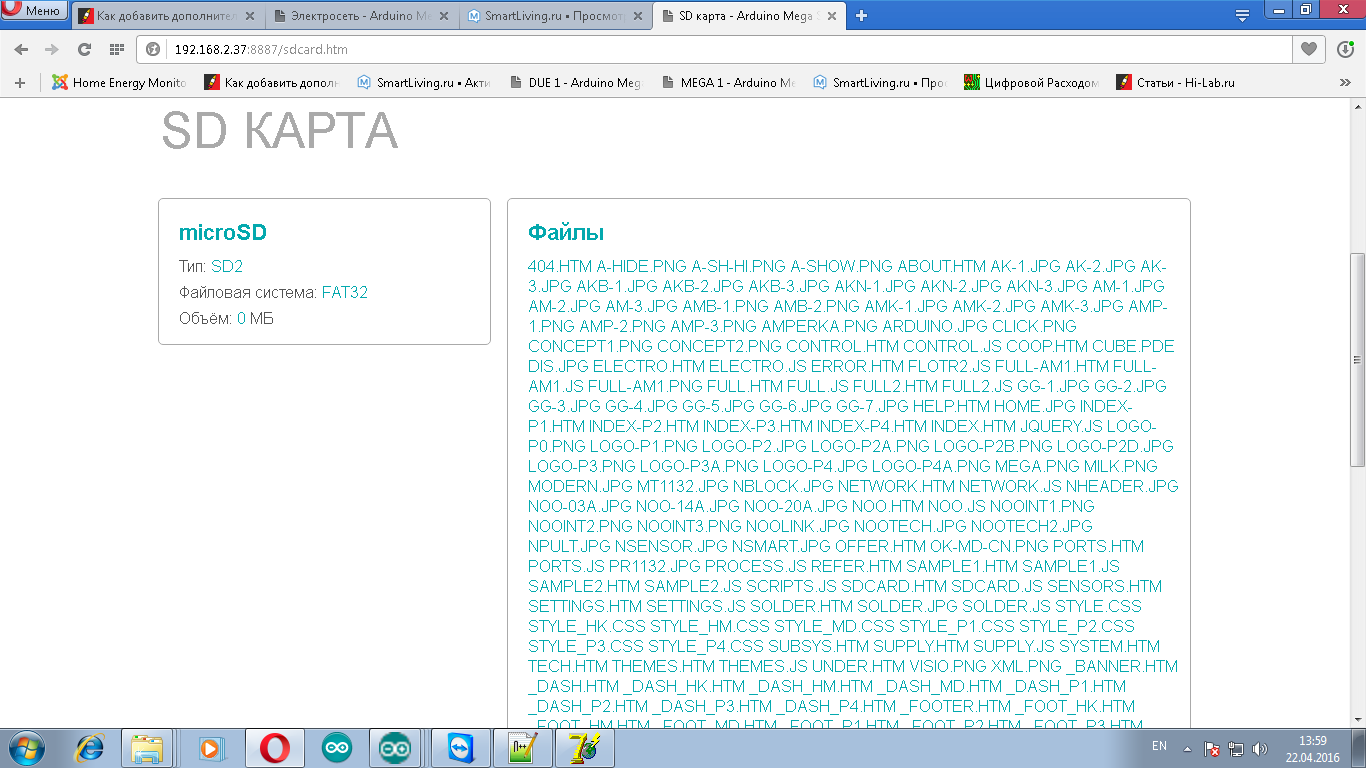Close the Как добавить дополнител tab

click(248, 16)
